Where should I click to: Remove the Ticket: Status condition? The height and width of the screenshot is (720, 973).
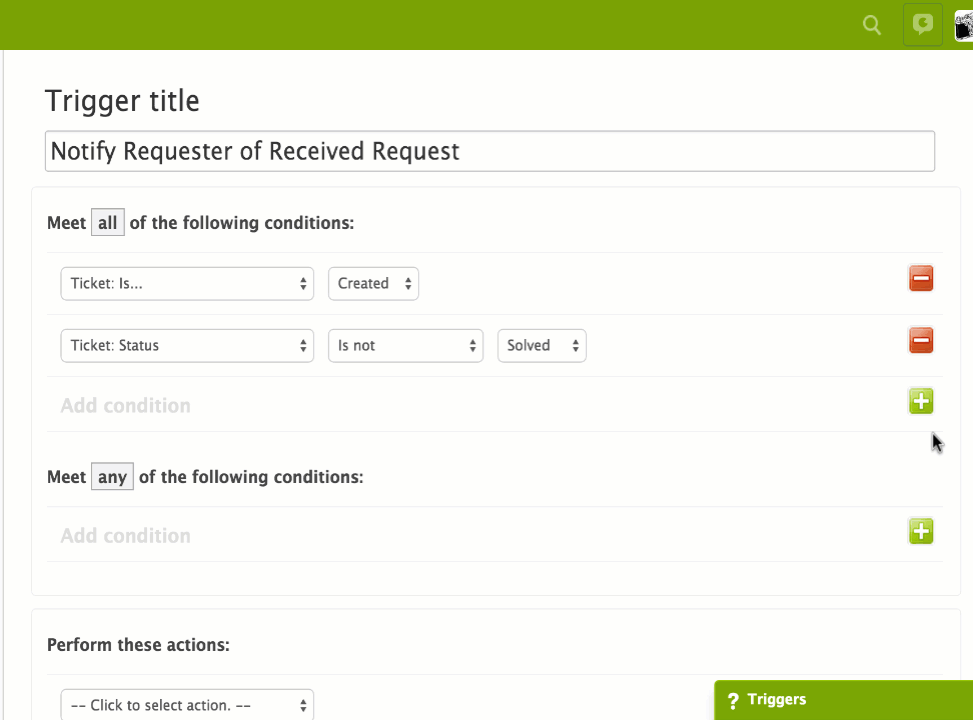(x=920, y=341)
